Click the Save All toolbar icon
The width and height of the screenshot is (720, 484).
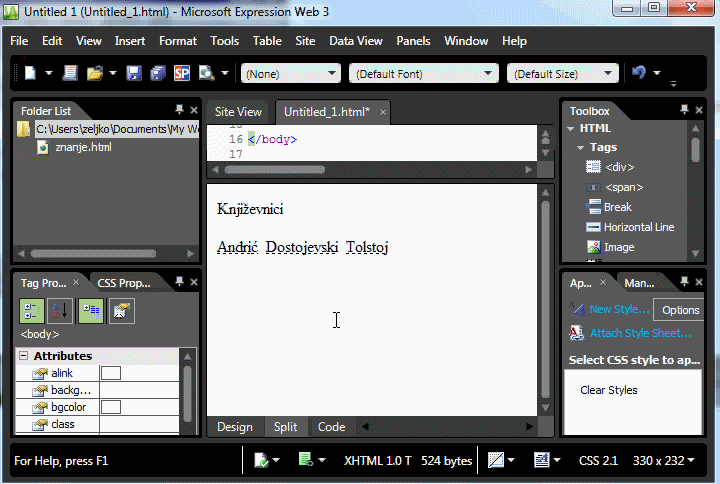158,73
